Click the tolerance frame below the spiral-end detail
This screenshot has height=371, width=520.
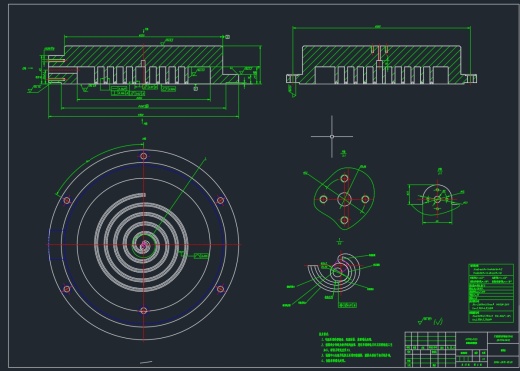click(x=347, y=305)
